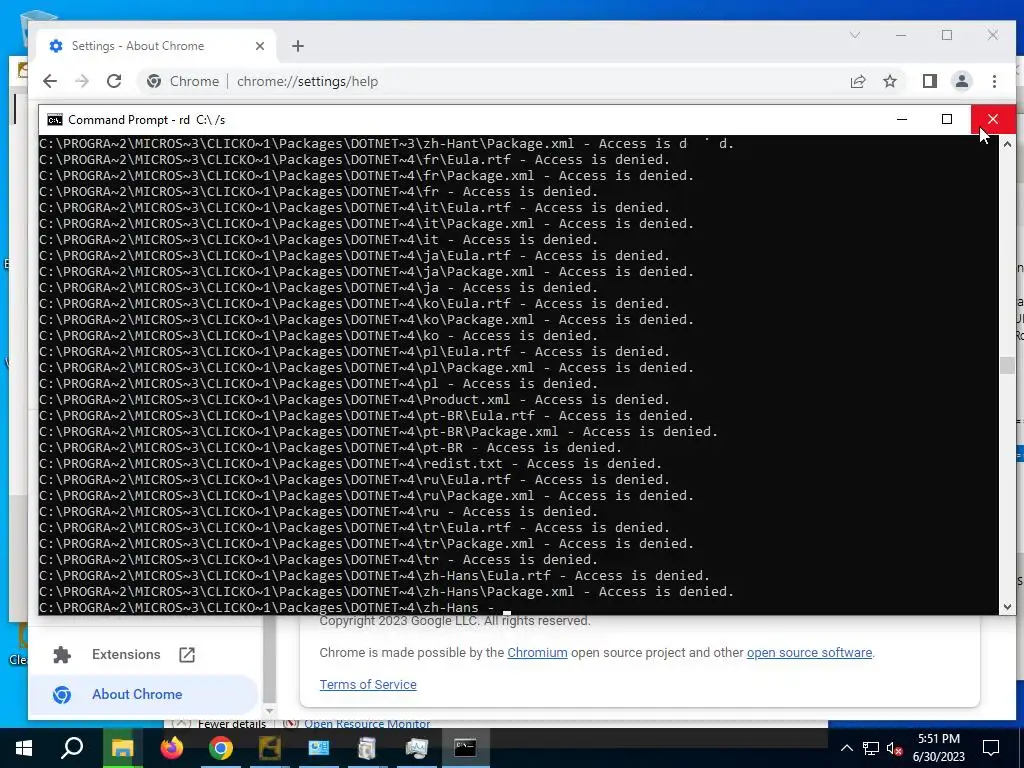
Task: Close the Command Prompt window
Action: 993,119
